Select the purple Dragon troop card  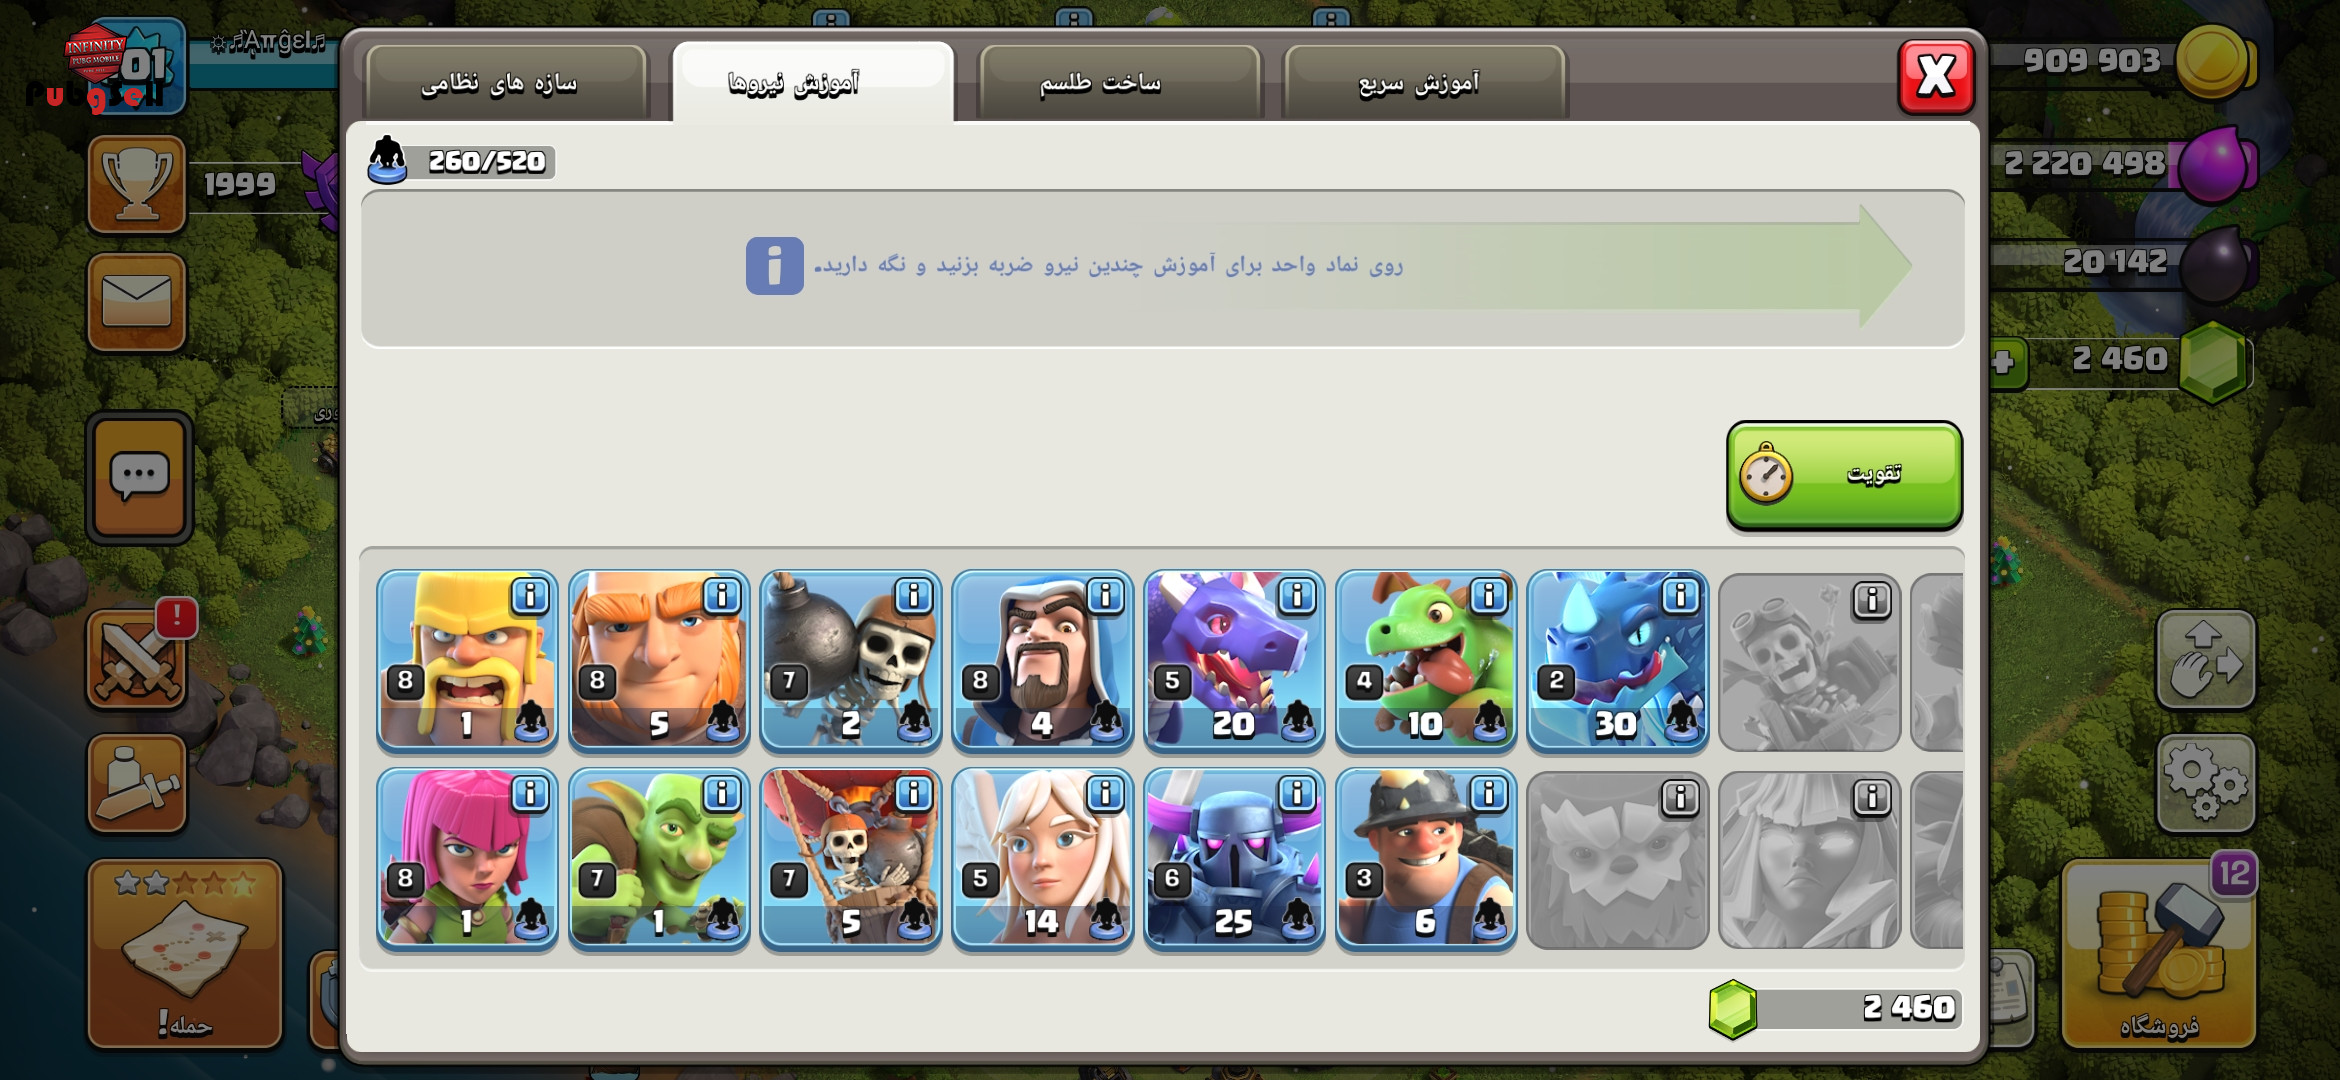[x=1235, y=660]
